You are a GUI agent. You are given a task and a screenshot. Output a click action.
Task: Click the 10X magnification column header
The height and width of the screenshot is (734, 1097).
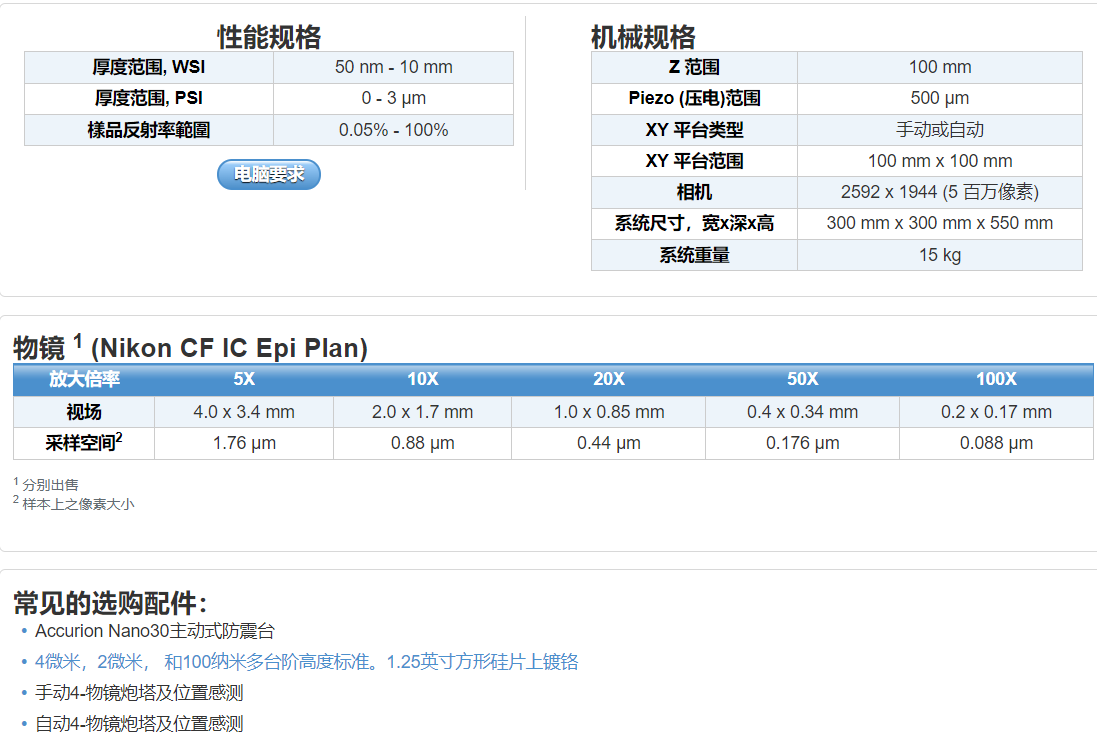[x=422, y=379]
